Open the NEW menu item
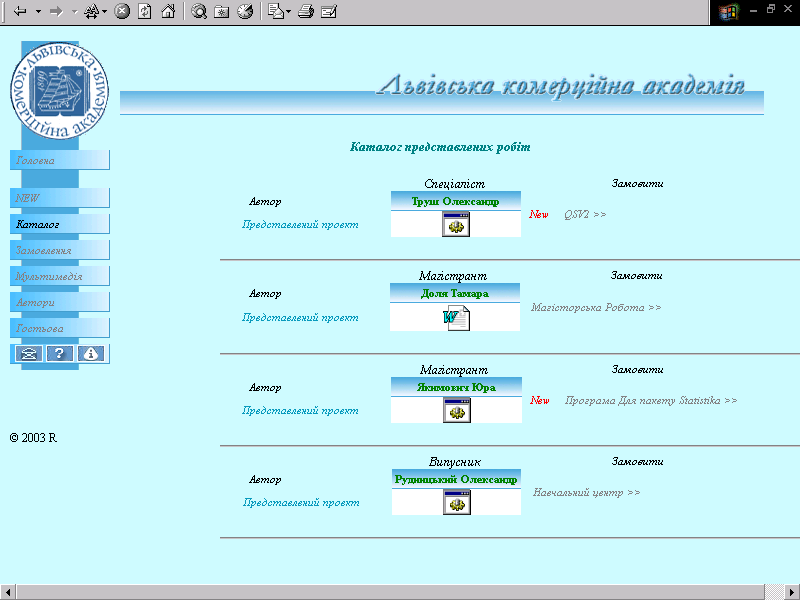The height and width of the screenshot is (600, 800). click(60, 198)
